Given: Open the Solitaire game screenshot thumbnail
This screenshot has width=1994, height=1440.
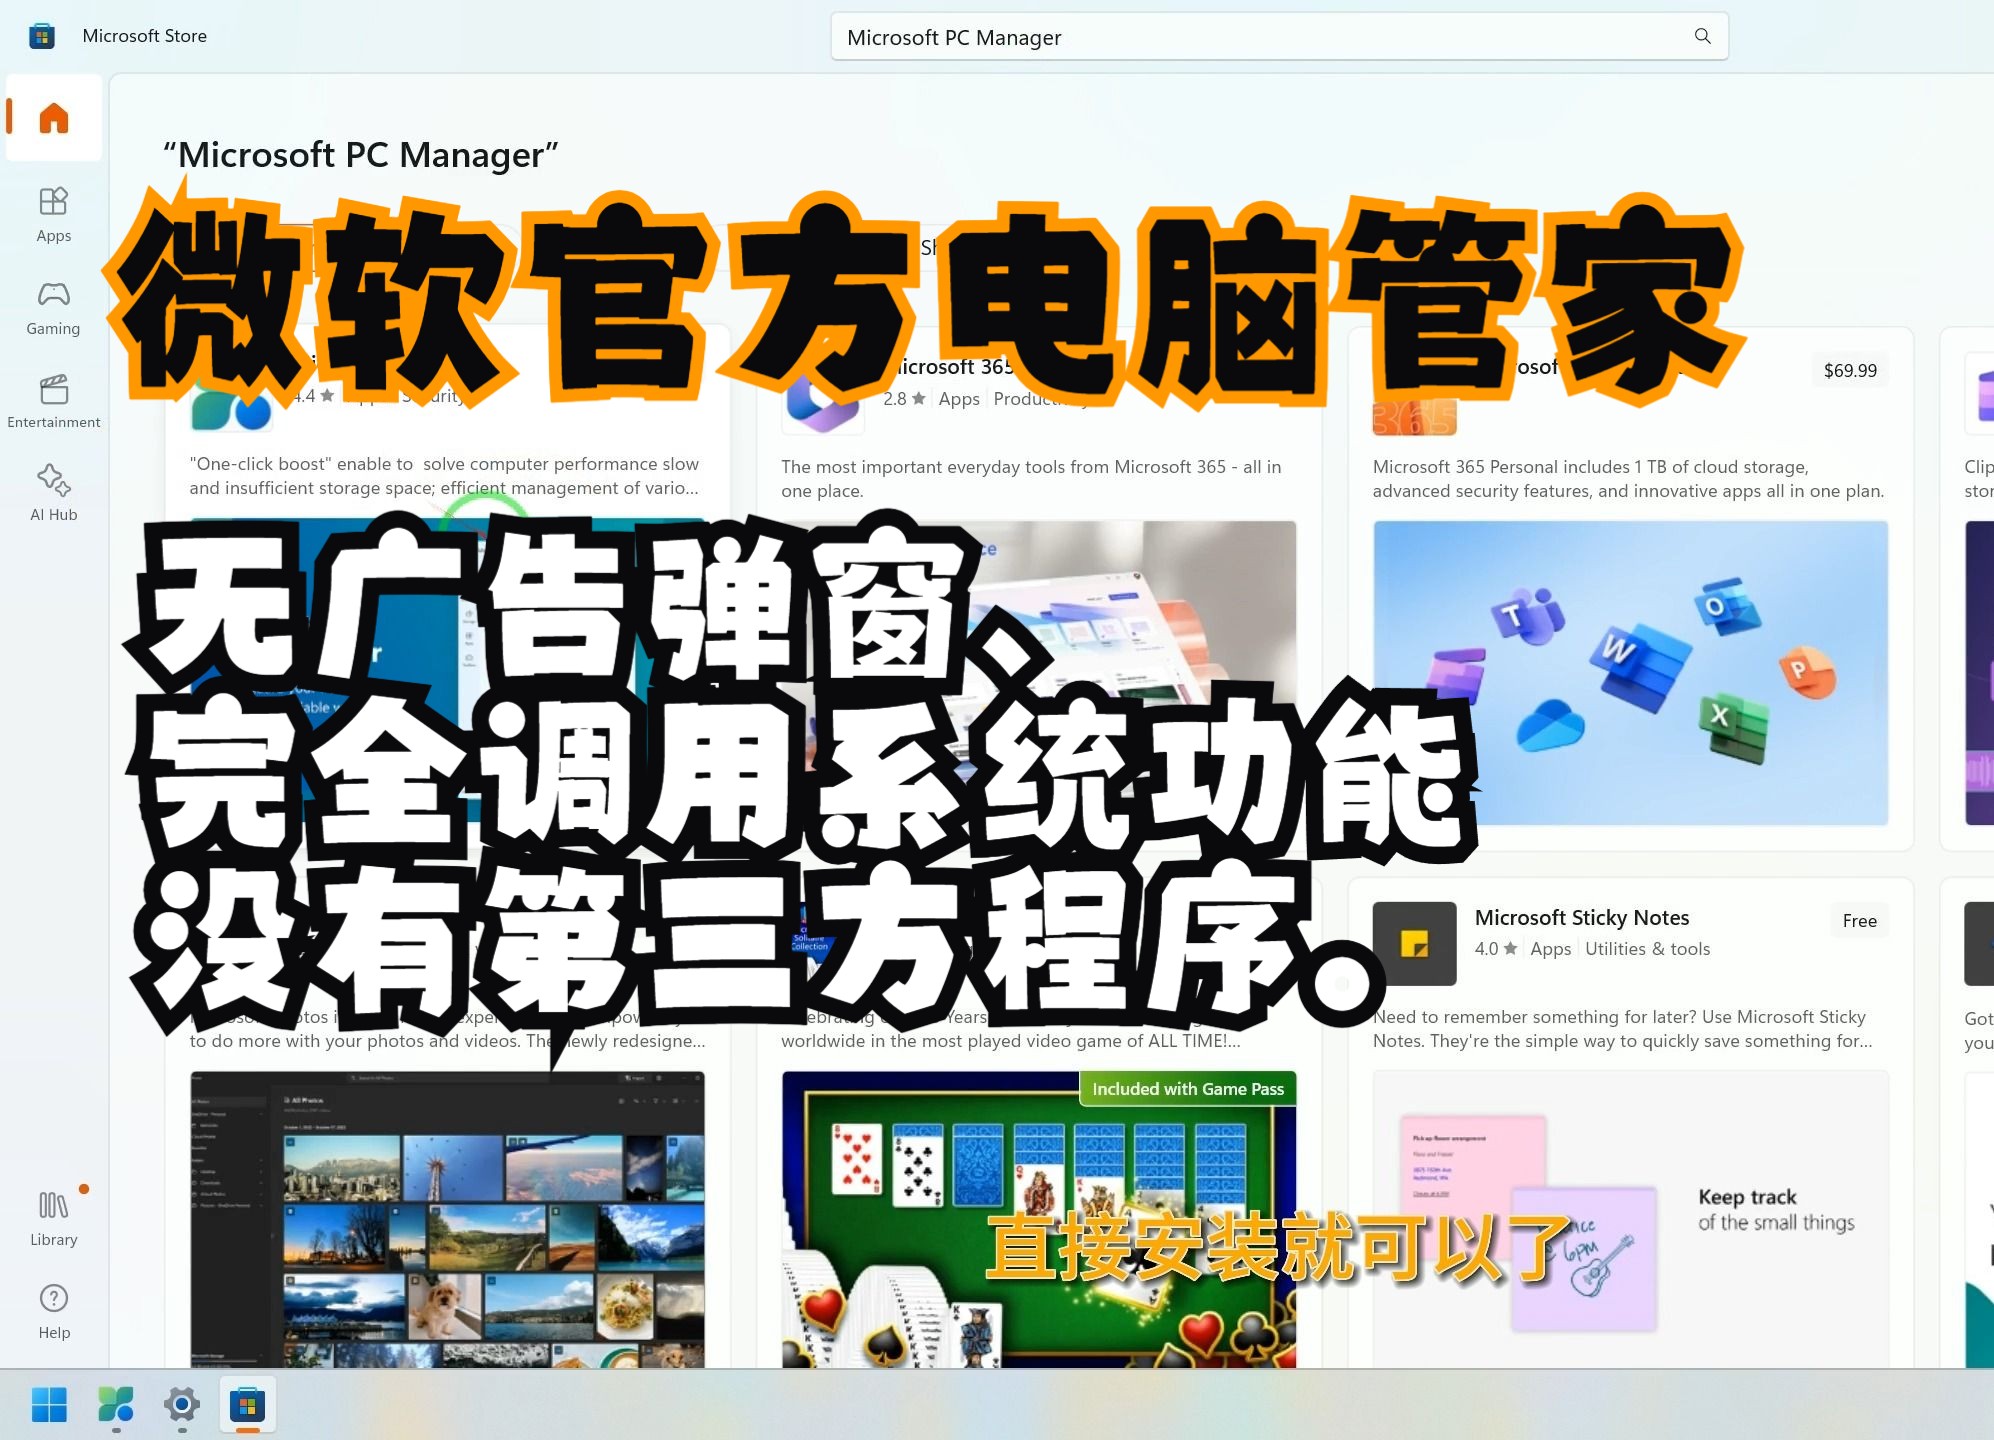Looking at the screenshot, I should (x=1039, y=1219).
